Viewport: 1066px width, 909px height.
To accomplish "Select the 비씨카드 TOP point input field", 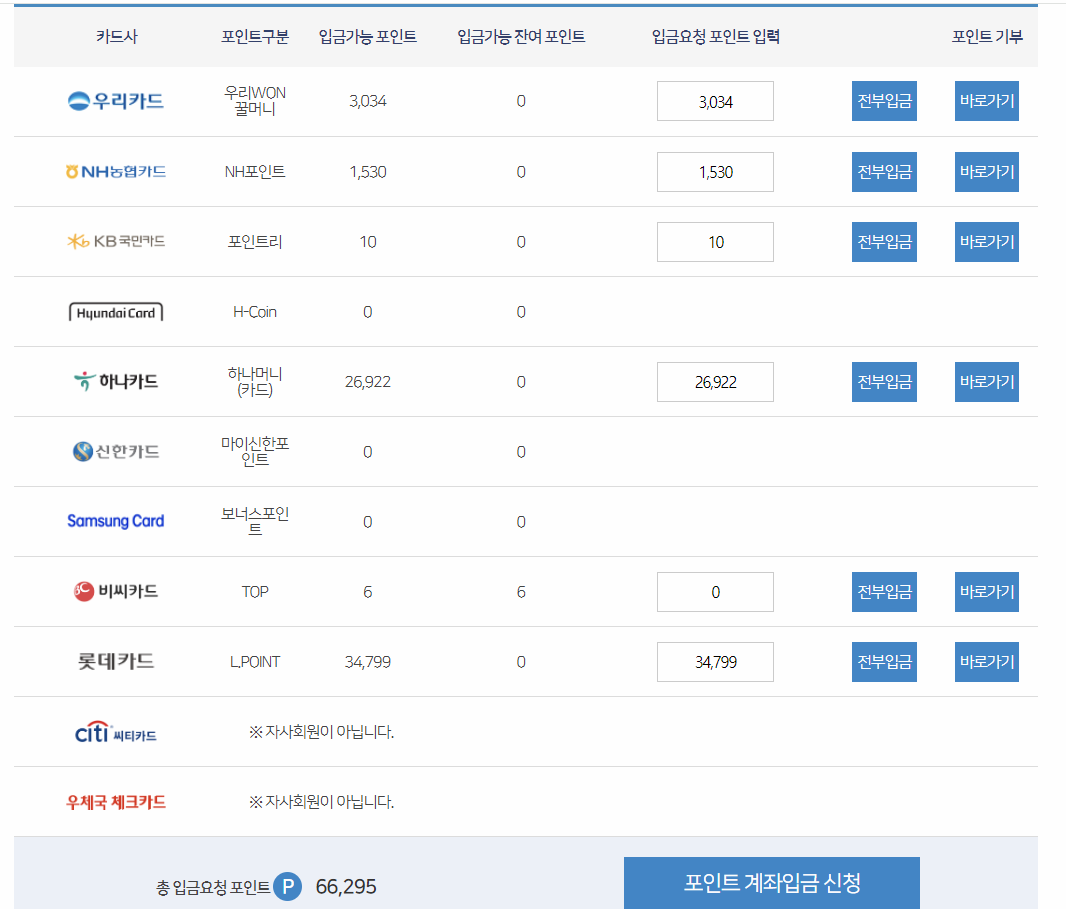I will click(x=715, y=591).
